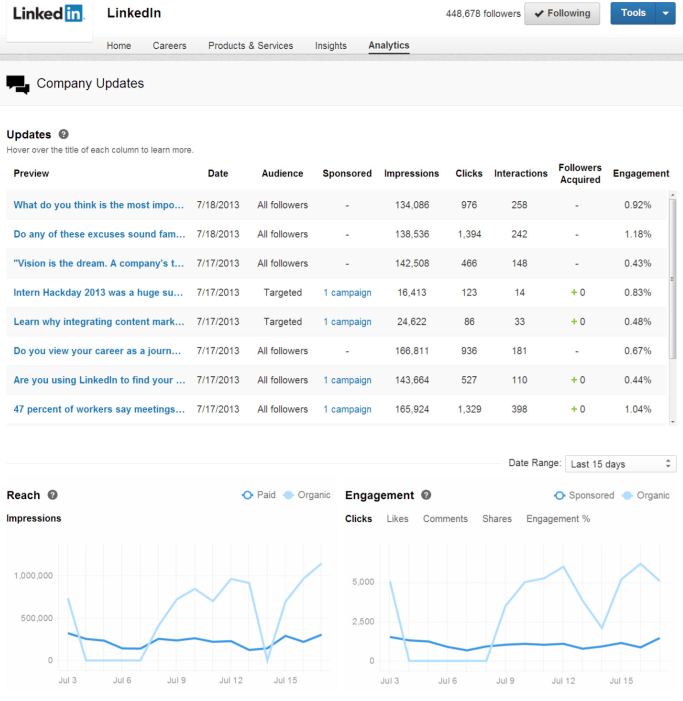Image resolution: width=683 pixels, height=701 pixels.
Task: Click the 166,811 impressions cell
Action: click(412, 351)
